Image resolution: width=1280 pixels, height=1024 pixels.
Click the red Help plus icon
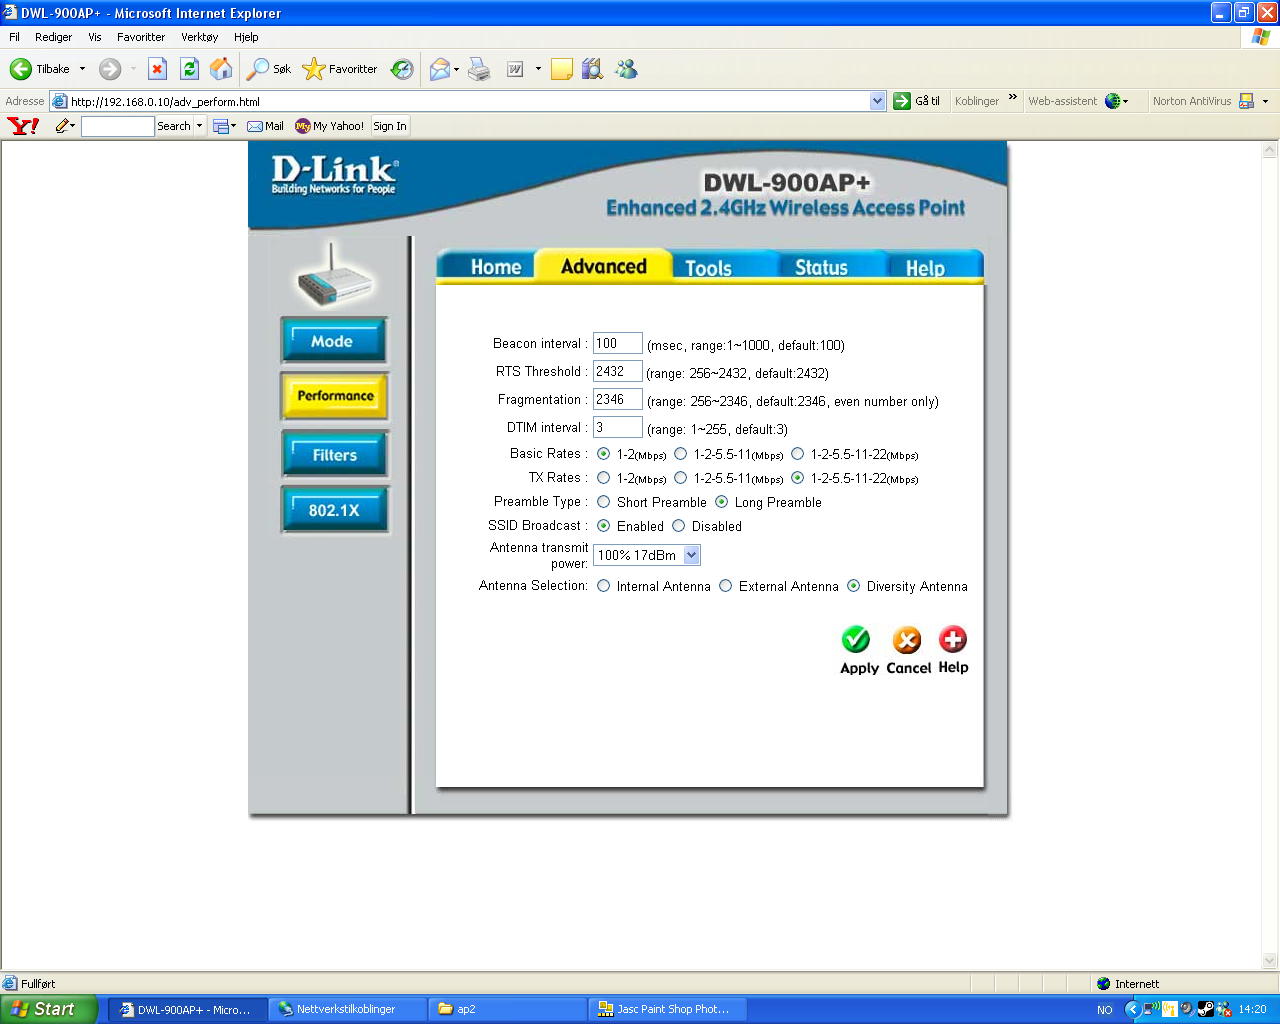click(x=953, y=639)
